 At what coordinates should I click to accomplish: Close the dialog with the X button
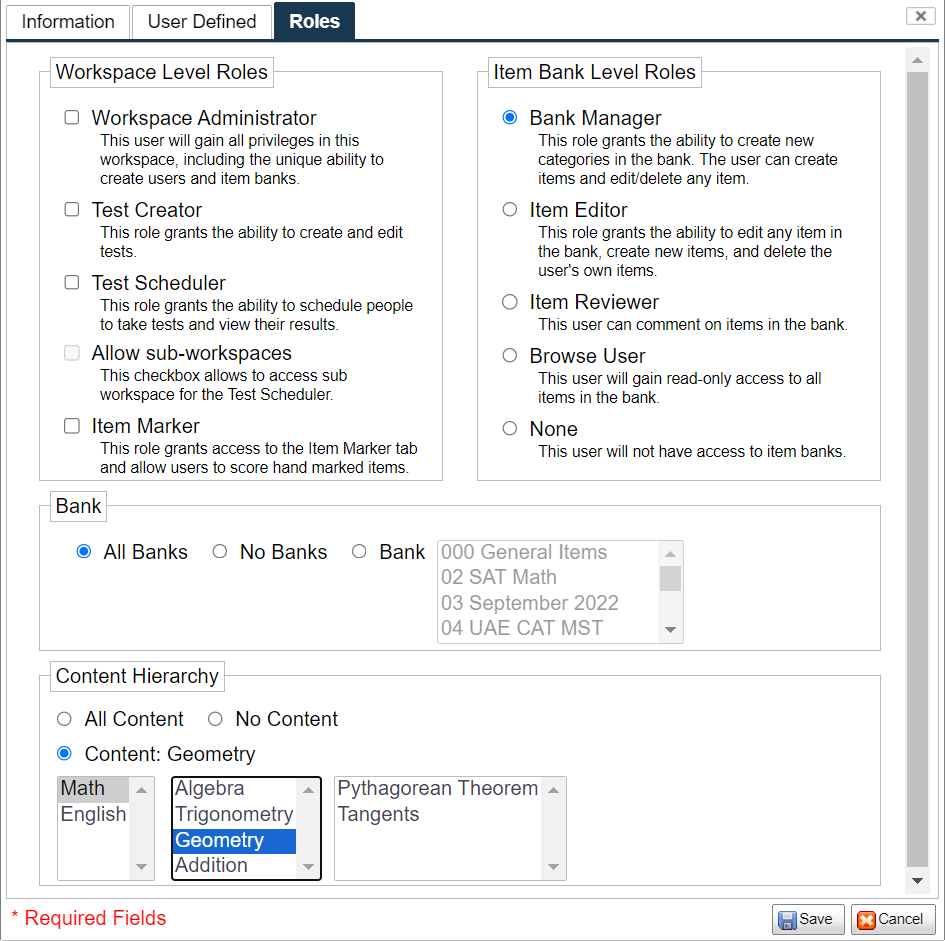[x=920, y=16]
